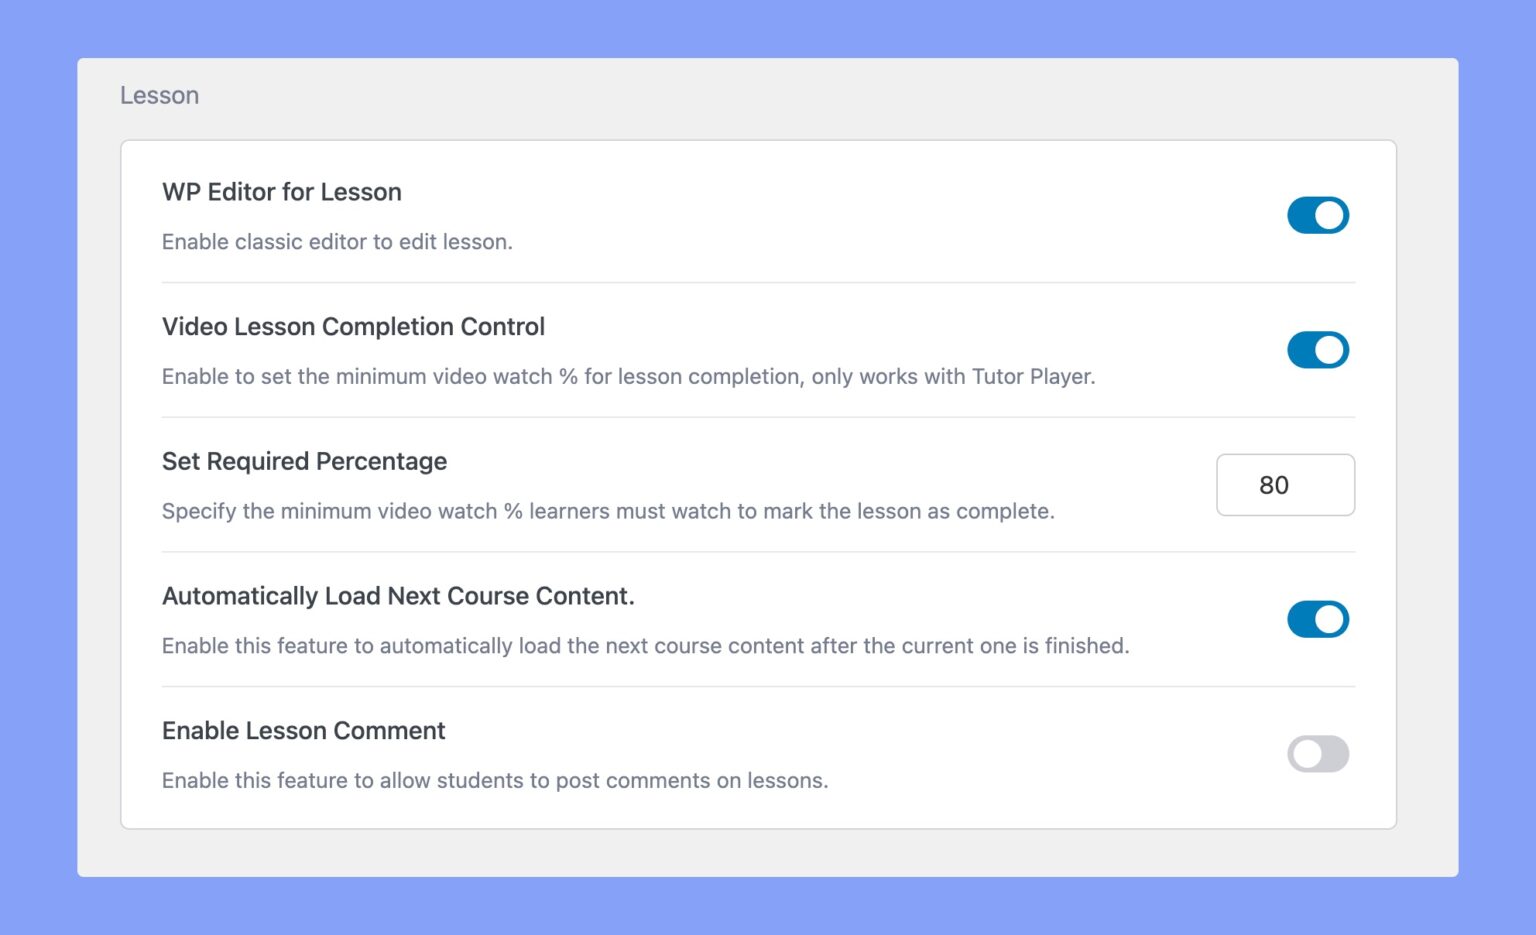Click the description about students posting comments
The width and height of the screenshot is (1536, 935).
(495, 781)
